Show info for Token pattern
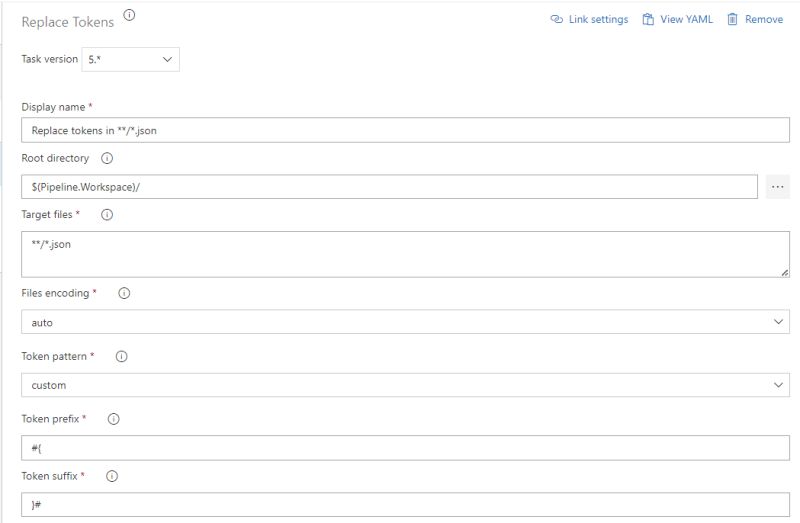800x523 pixels. pyautogui.click(x=121, y=357)
